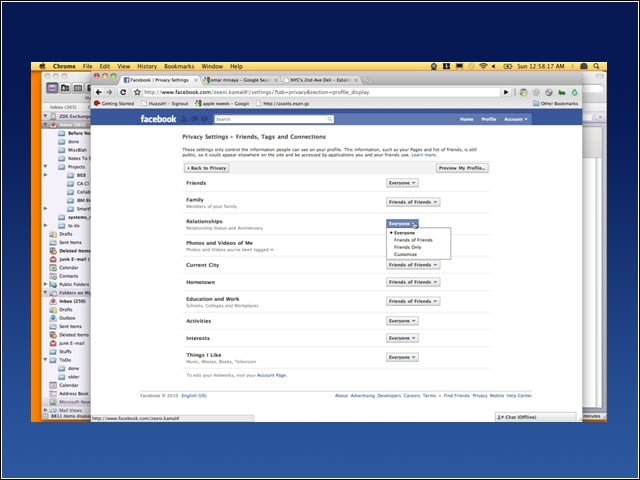The image size is (640, 480).
Task: Open the View menu
Action: [124, 66]
